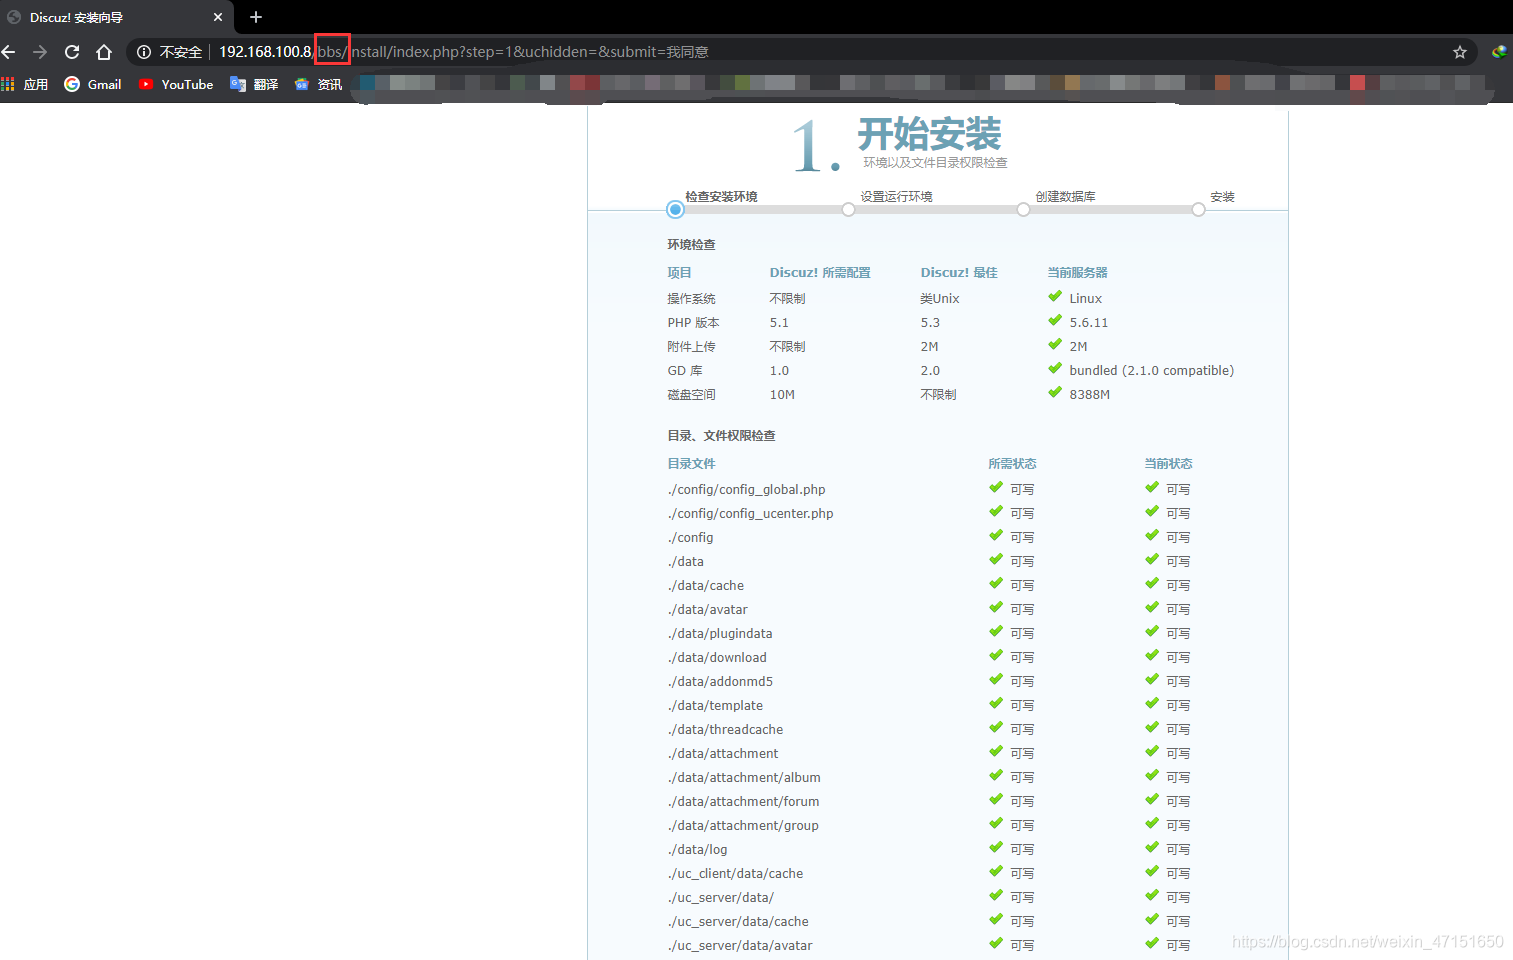Viewport: 1513px width, 960px height.
Task: Click ./config/config_ucenter.php entry
Action: point(750,514)
